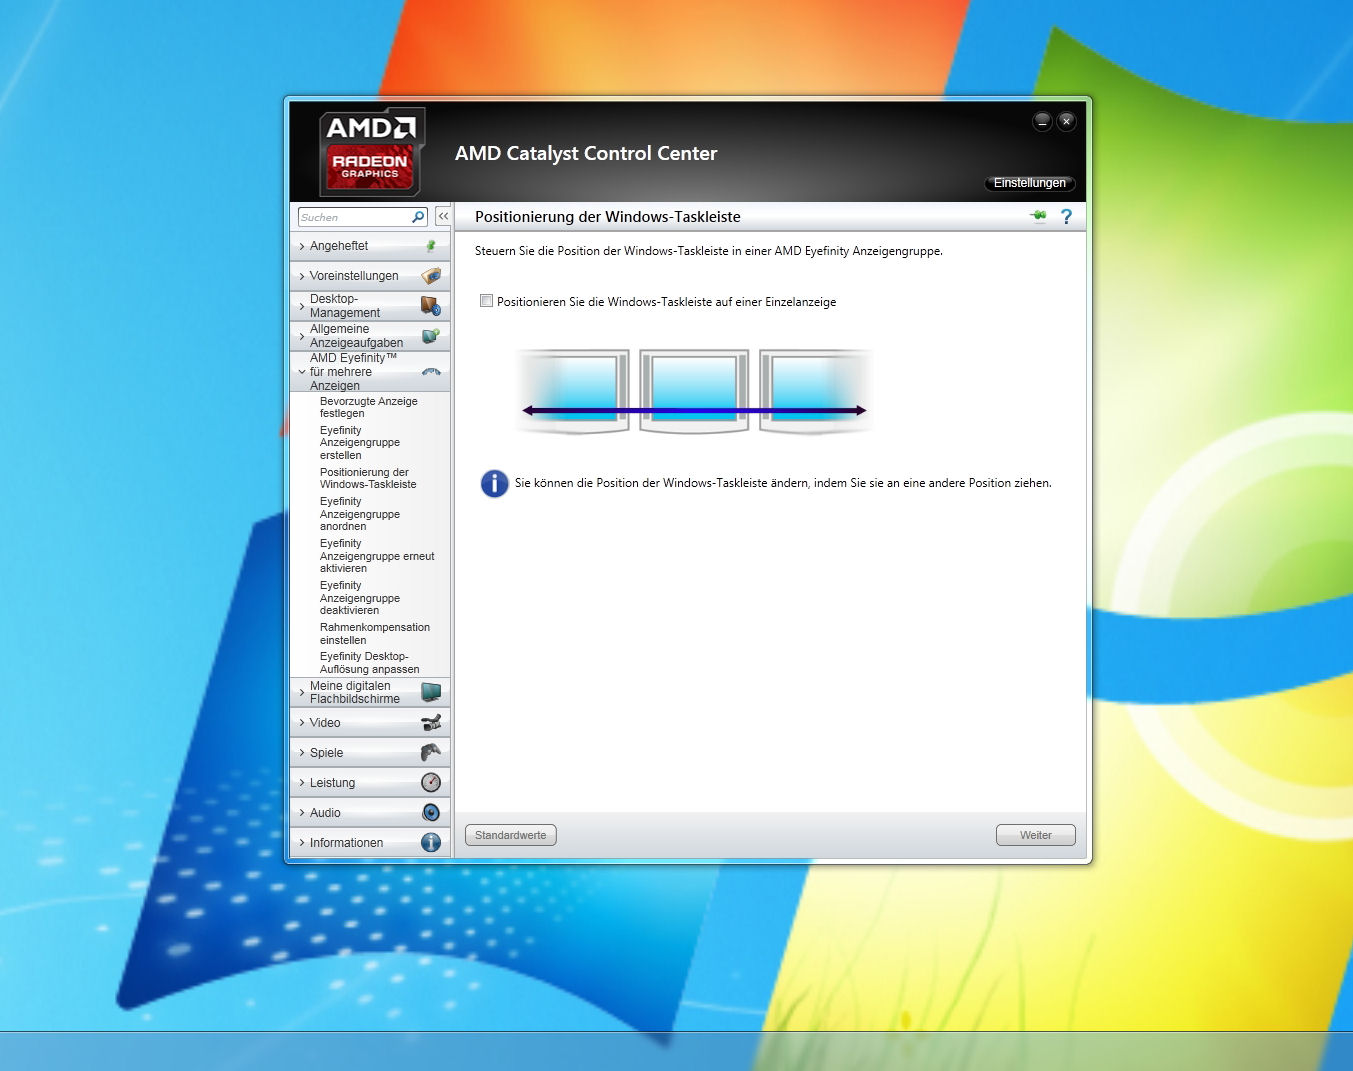The width and height of the screenshot is (1353, 1071).
Task: Expand the Leistung section
Action: (371, 782)
